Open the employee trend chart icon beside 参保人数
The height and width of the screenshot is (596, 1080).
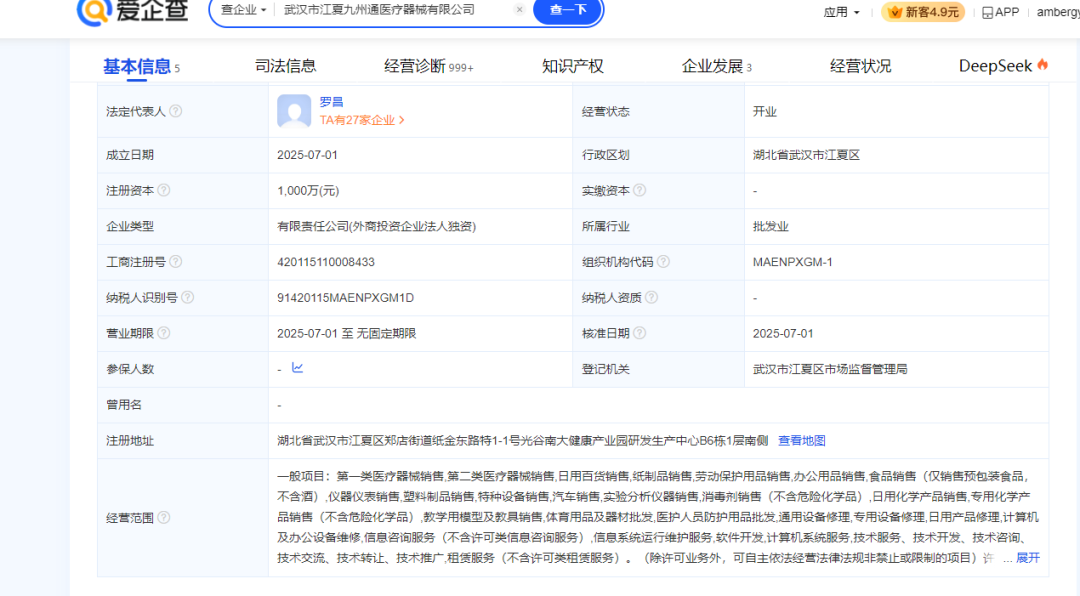pyautogui.click(x=297, y=368)
